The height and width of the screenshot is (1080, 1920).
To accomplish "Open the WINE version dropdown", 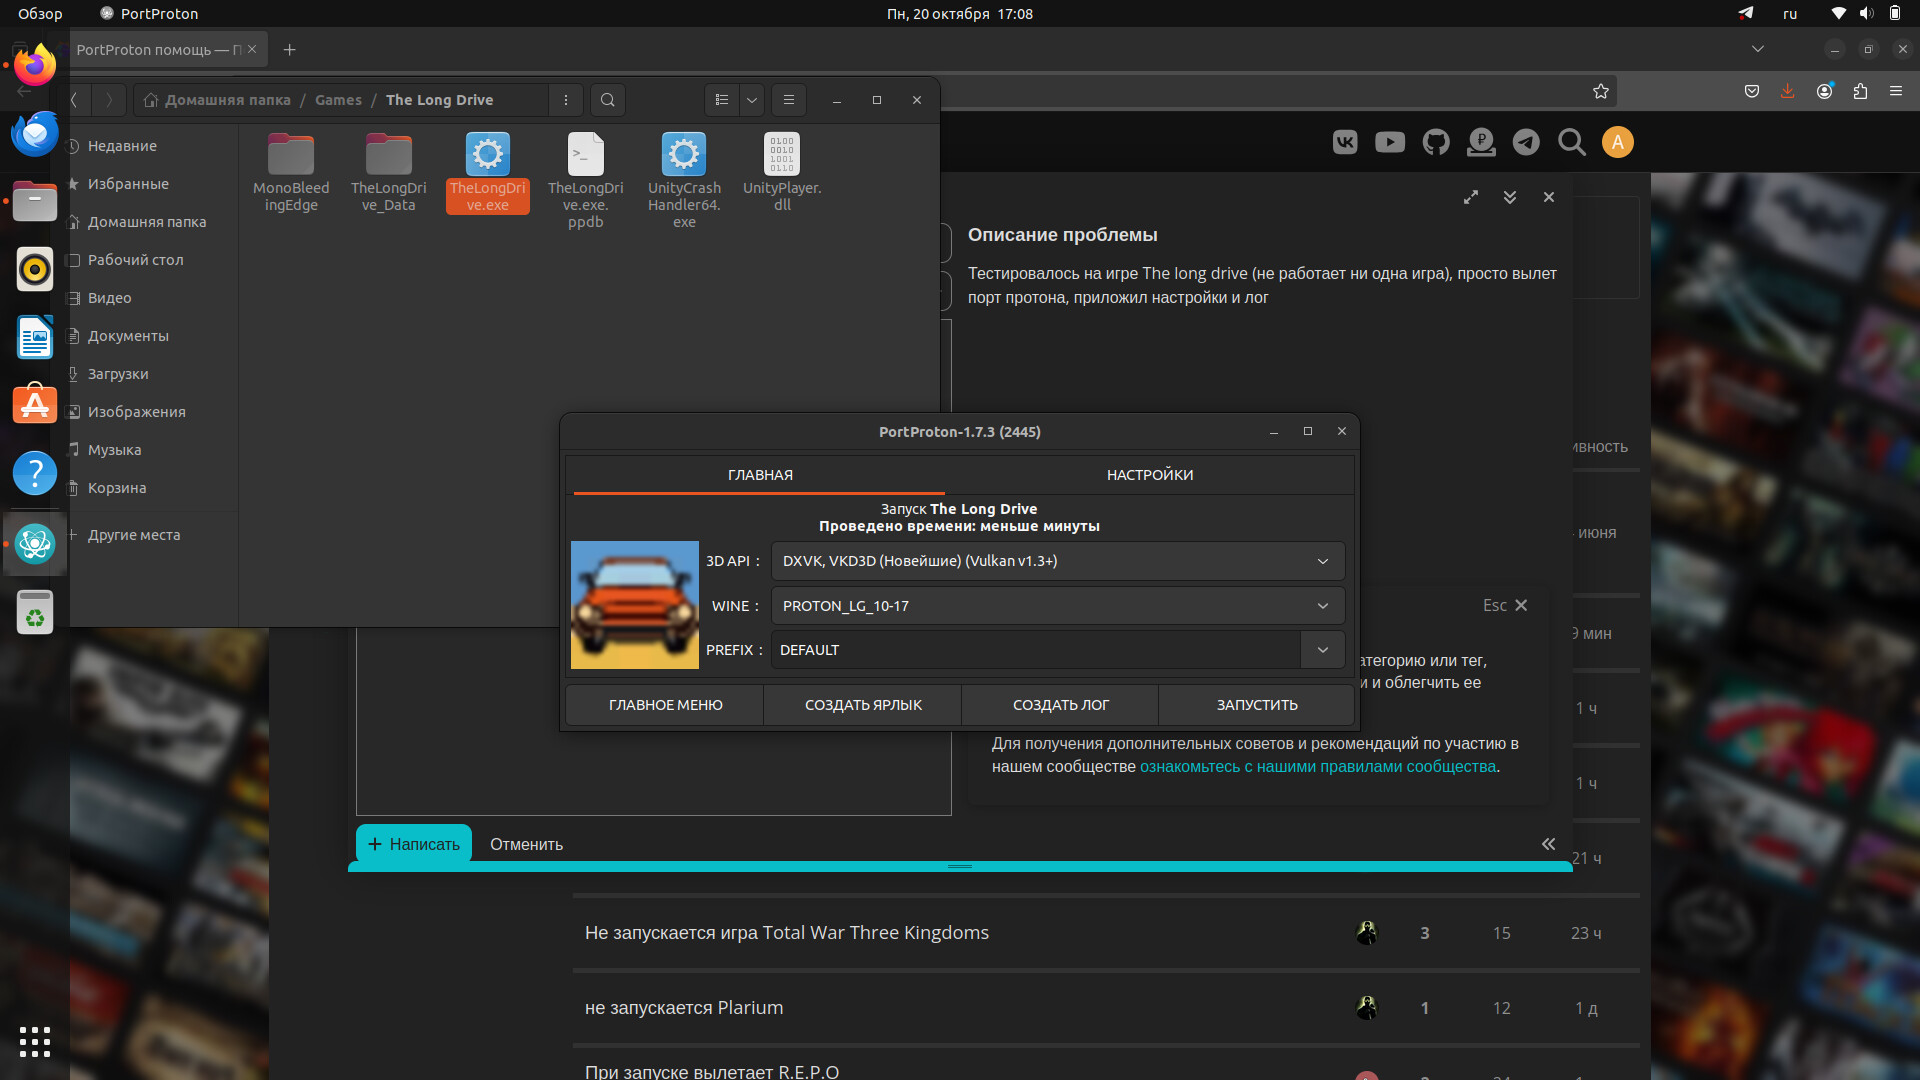I will [1322, 606].
